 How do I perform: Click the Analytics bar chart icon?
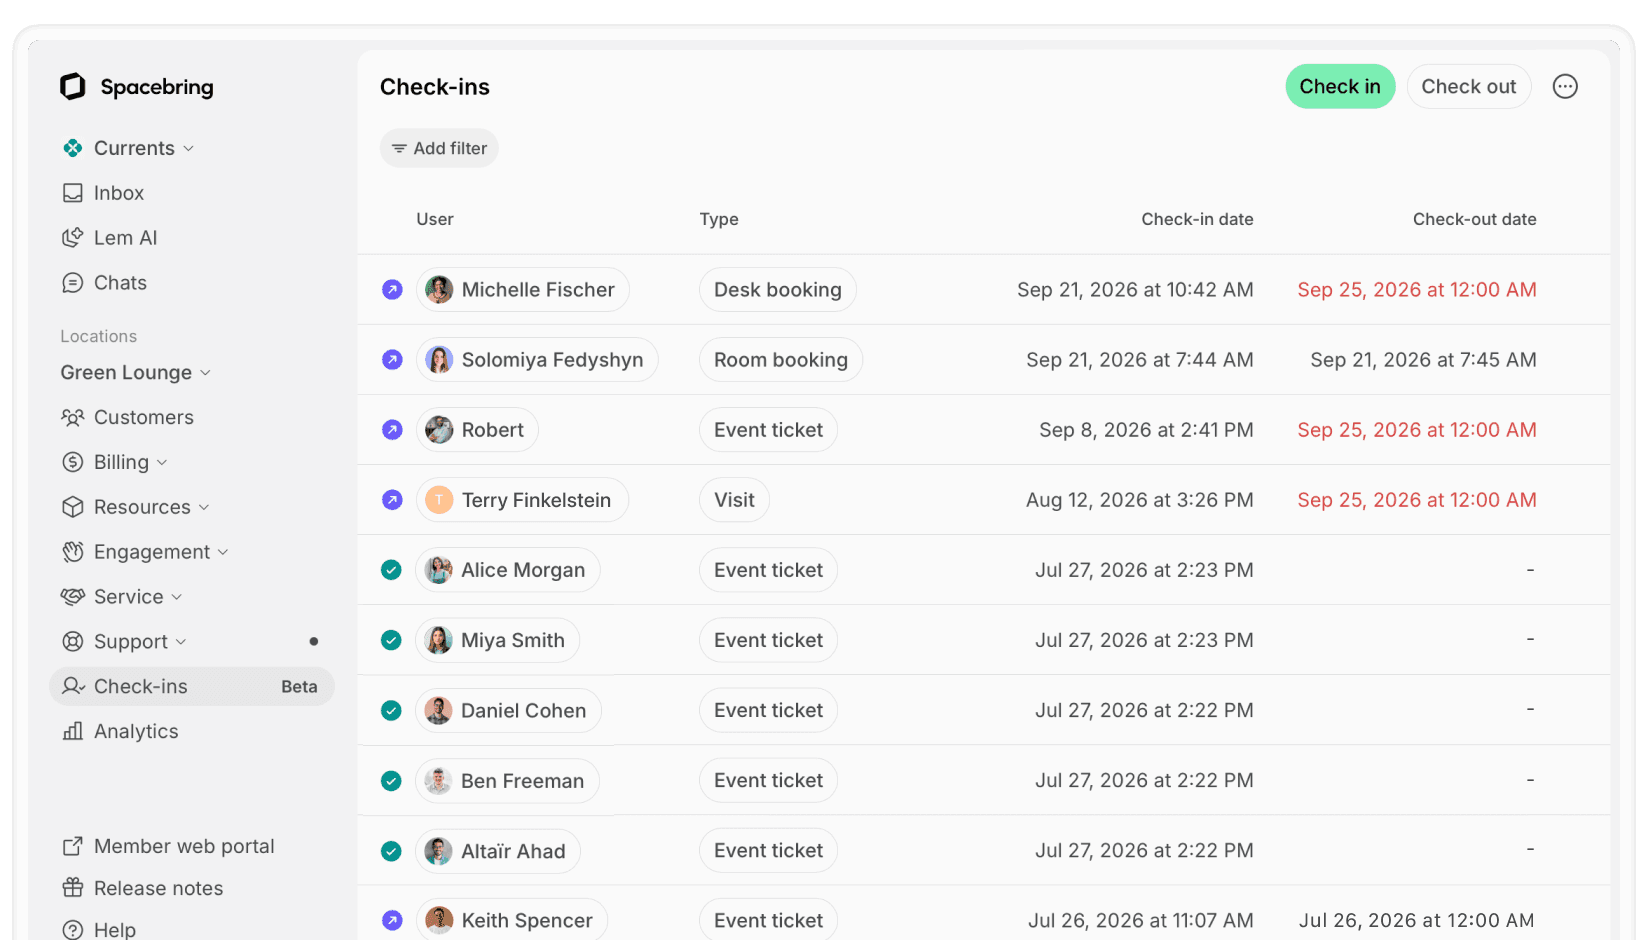[72, 731]
